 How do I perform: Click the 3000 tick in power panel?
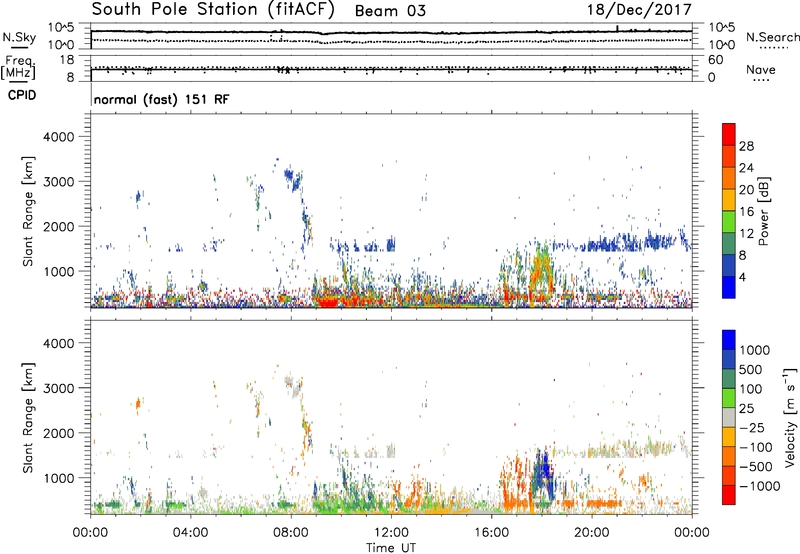pos(59,182)
